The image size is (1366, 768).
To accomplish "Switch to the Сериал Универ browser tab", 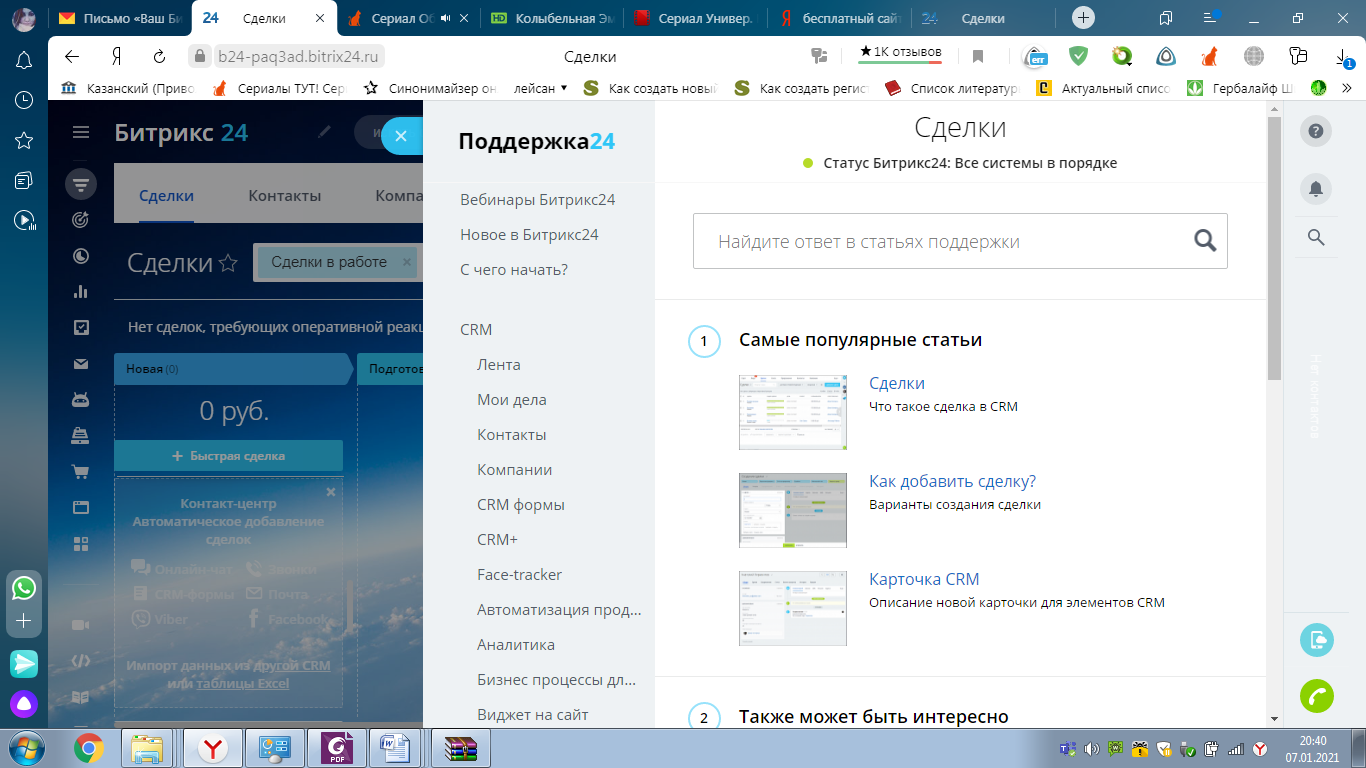I will pos(694,18).
